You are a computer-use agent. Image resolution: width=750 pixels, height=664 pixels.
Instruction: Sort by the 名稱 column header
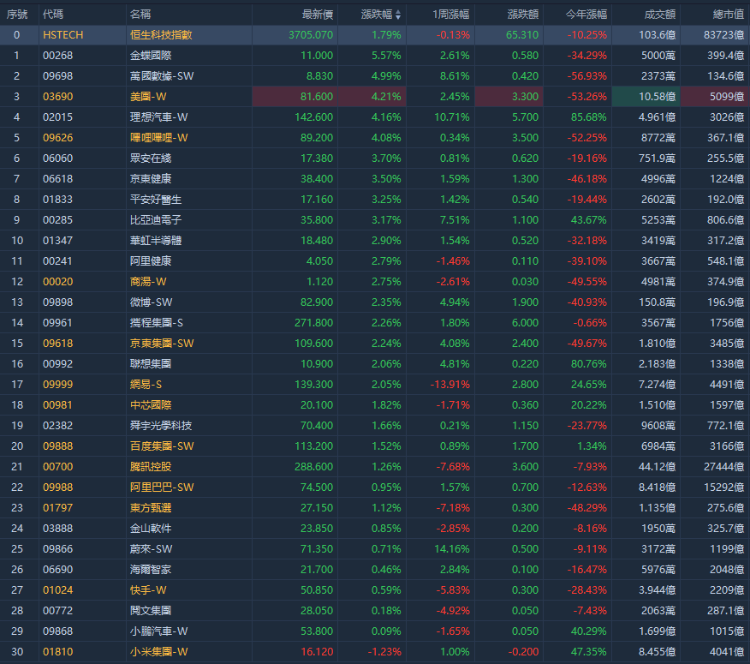click(140, 15)
